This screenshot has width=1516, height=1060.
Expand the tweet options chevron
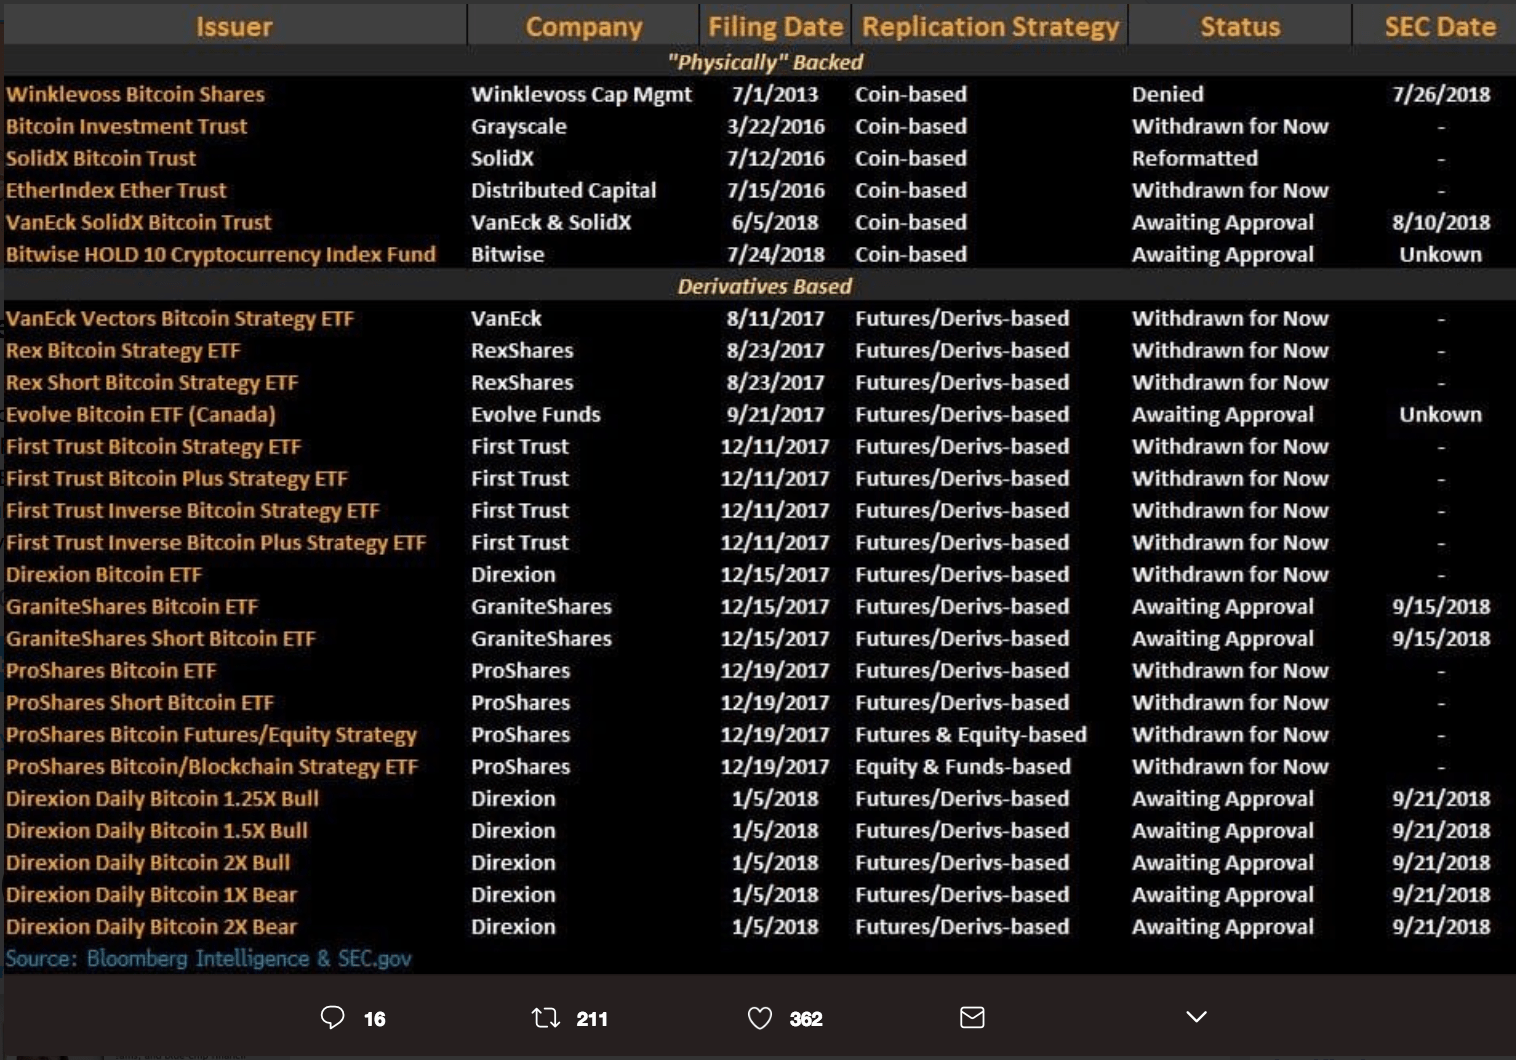click(x=1196, y=1017)
